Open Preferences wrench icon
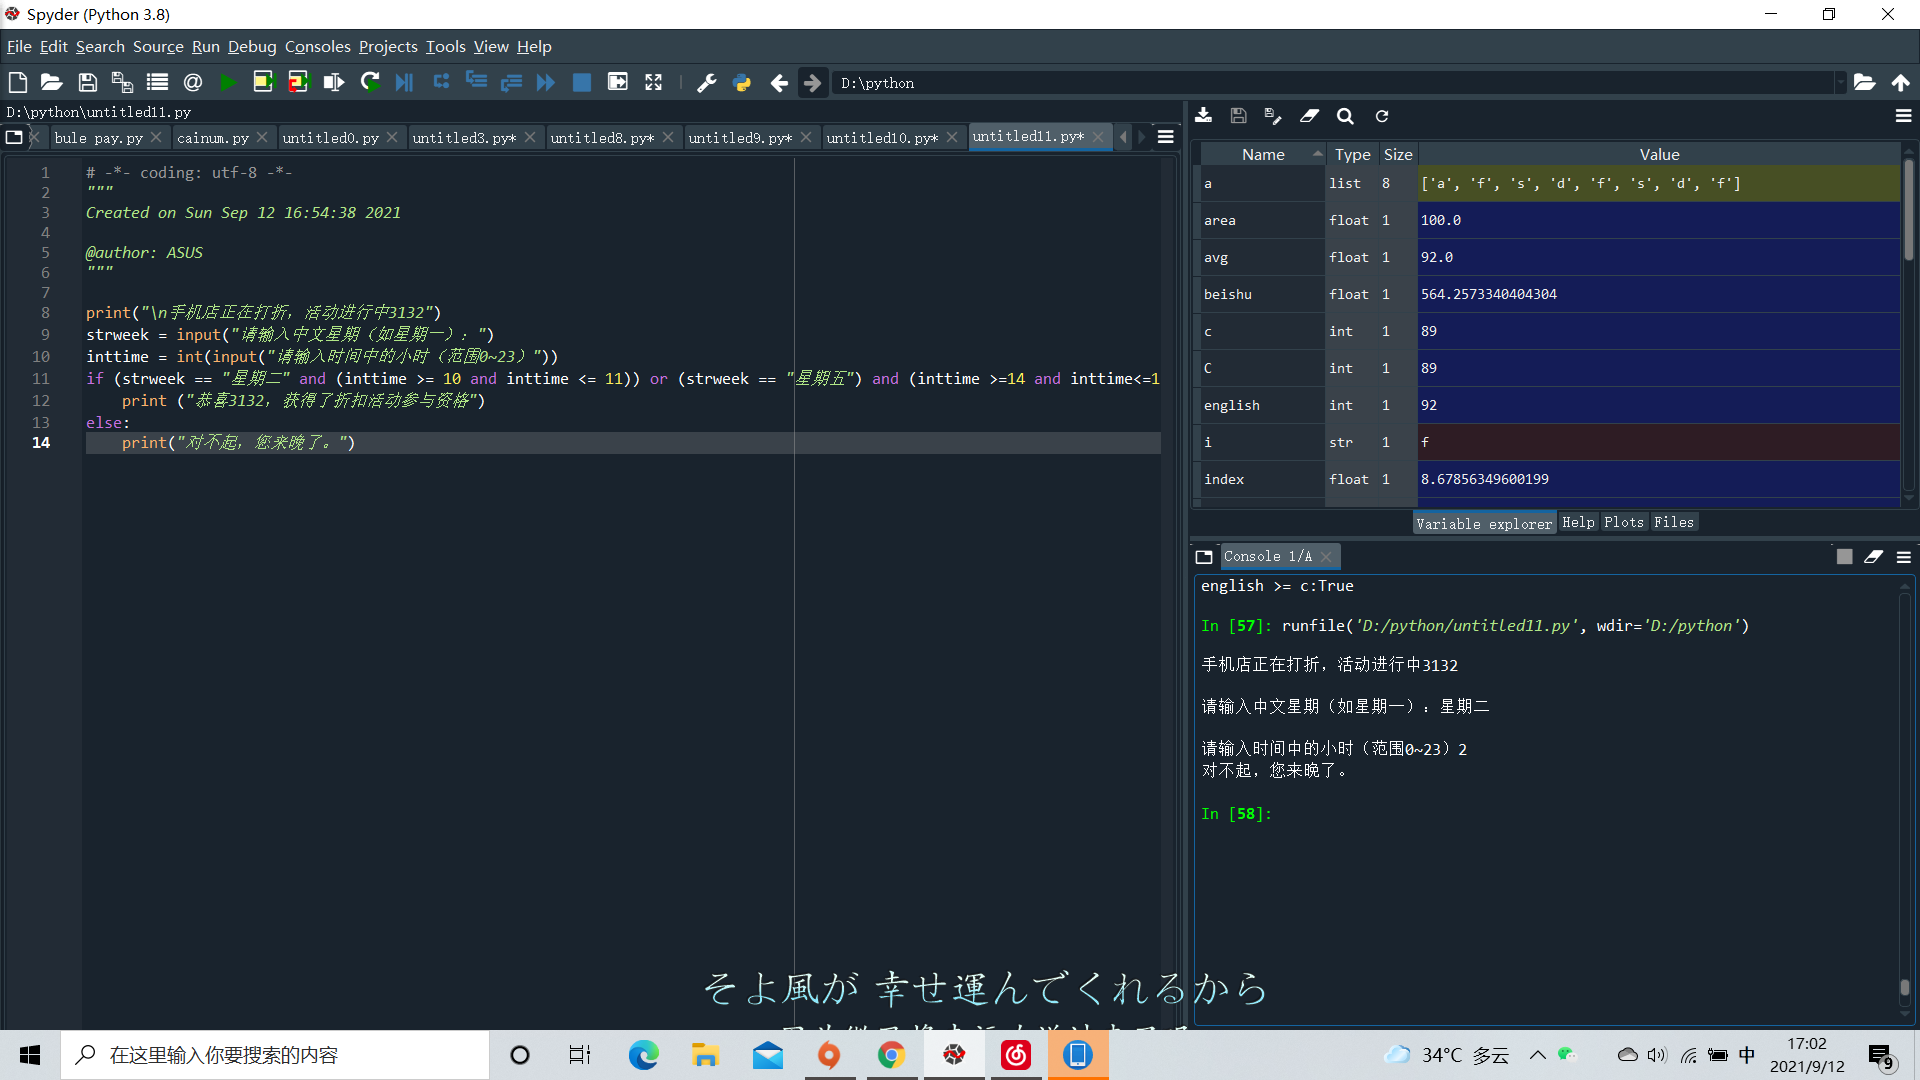The width and height of the screenshot is (1920, 1080). [707, 83]
